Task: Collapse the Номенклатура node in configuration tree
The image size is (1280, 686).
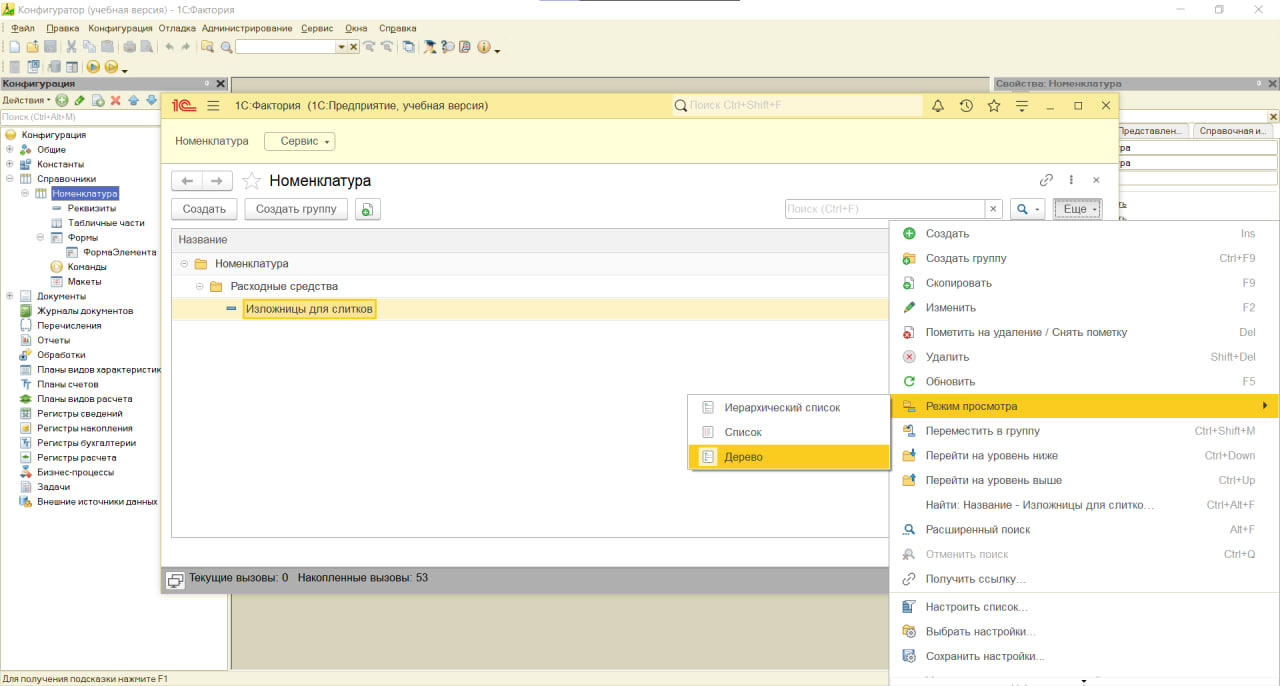Action: tap(25, 193)
